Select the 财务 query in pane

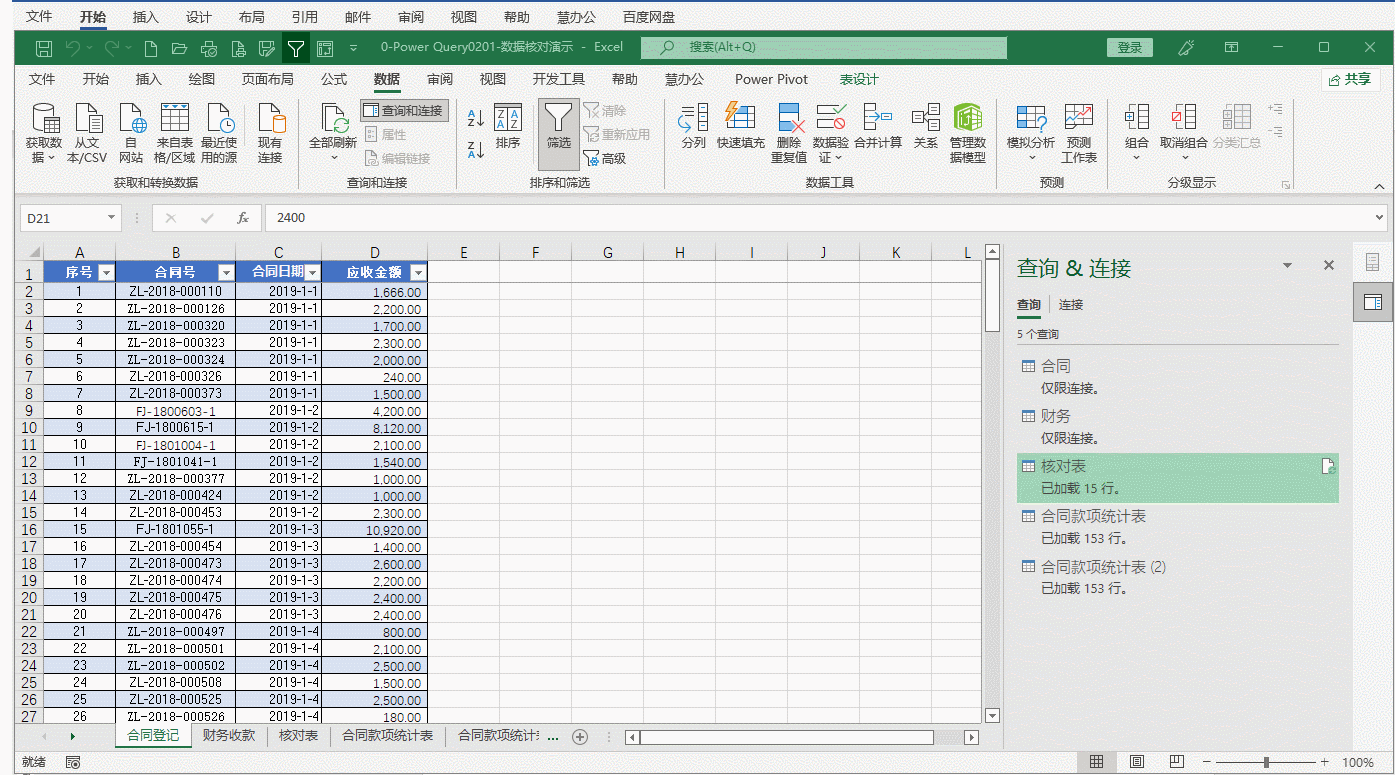(x=1177, y=426)
